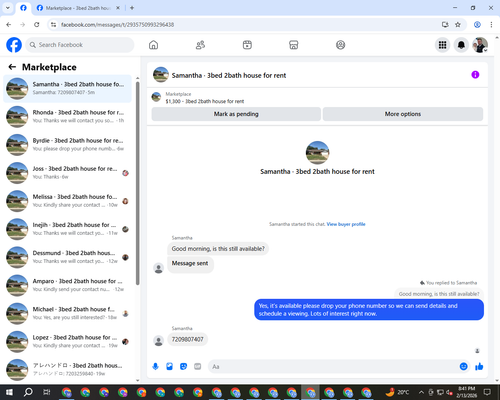This screenshot has height=400, width=500.
Task: Open the Facebook logo home link
Action: point(14,45)
